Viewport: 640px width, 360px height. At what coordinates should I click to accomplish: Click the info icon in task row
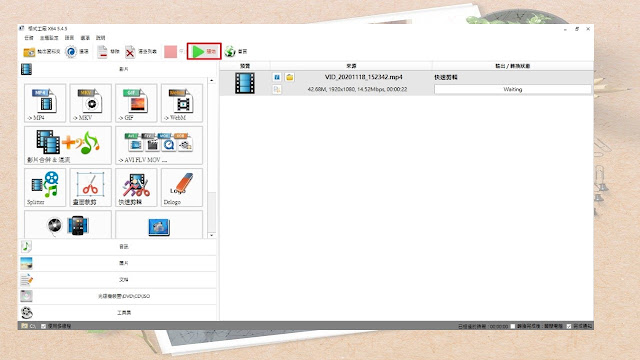[277, 77]
